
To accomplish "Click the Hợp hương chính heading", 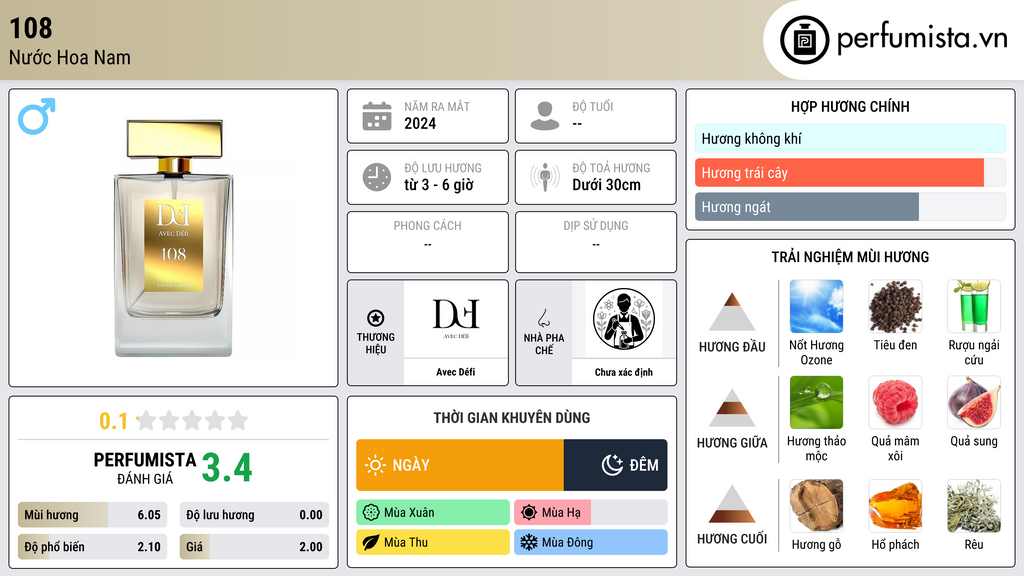I will (x=850, y=106).
